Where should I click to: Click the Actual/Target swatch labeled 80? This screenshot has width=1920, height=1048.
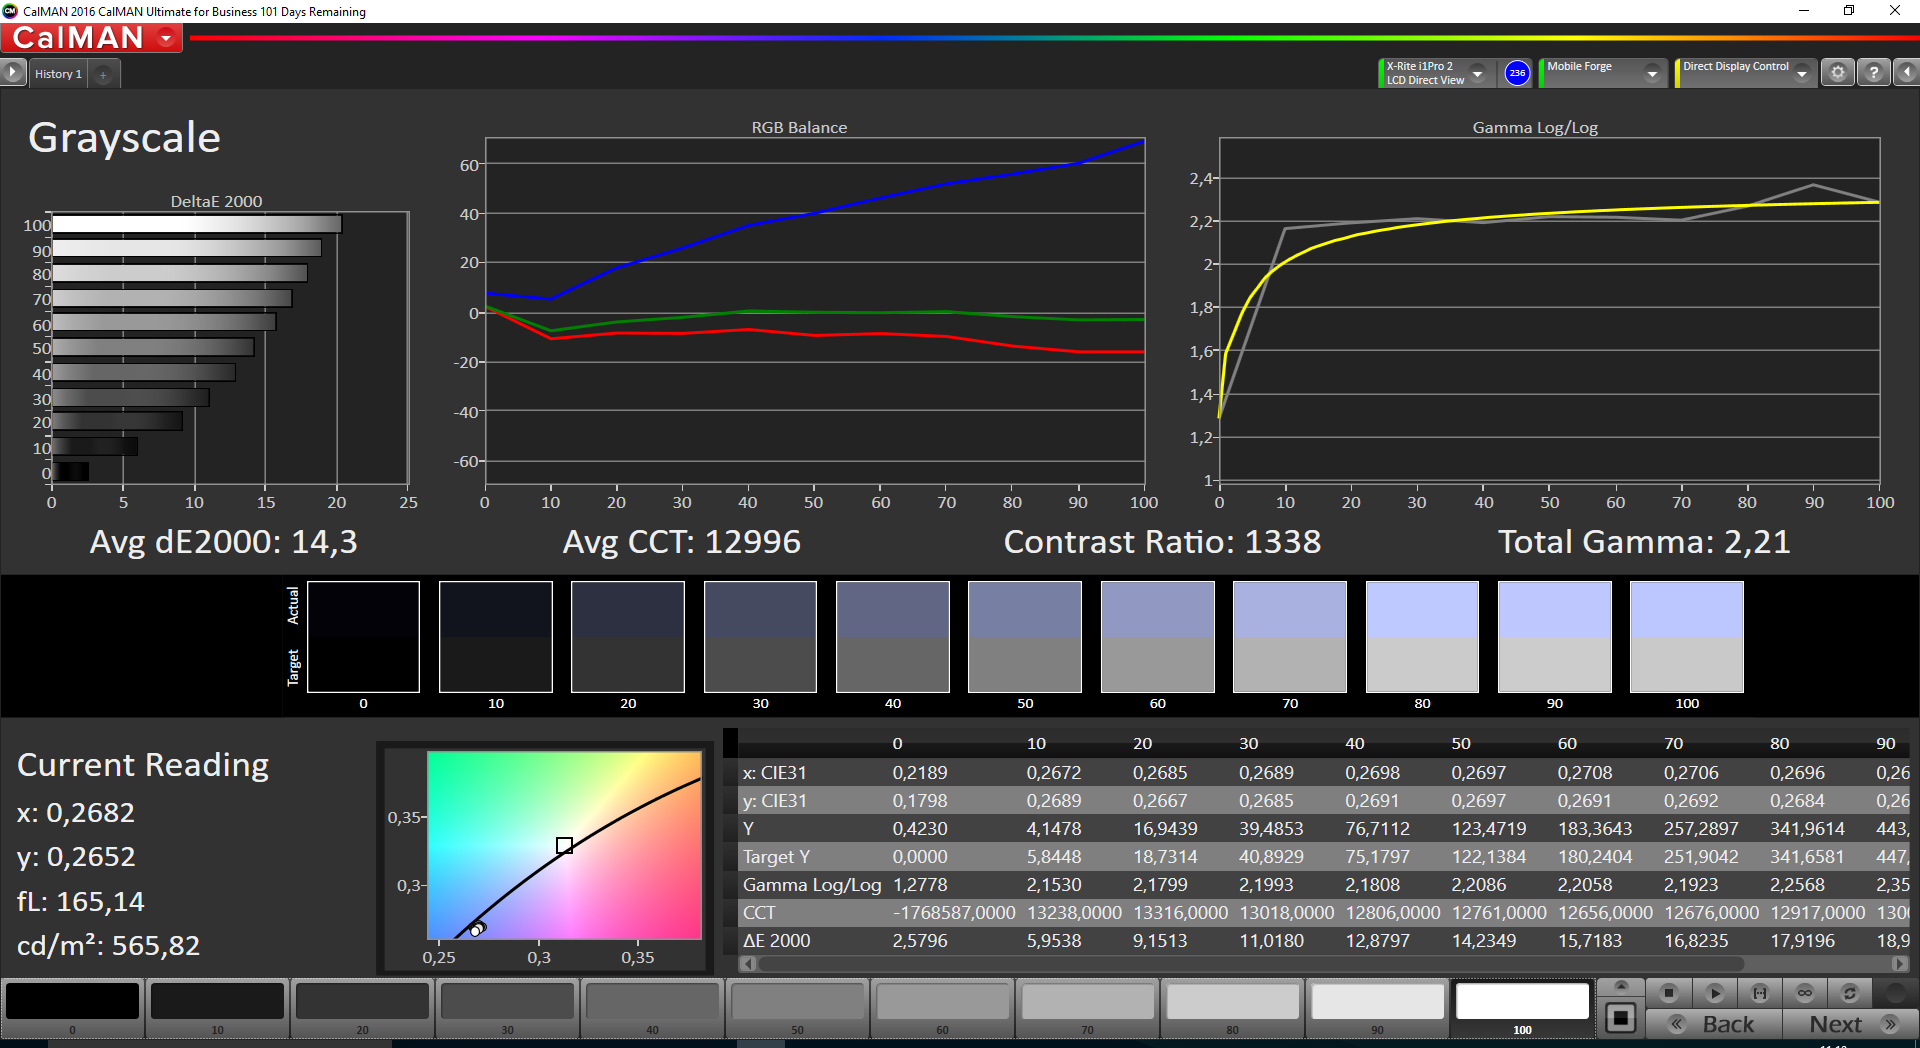[x=1422, y=637]
